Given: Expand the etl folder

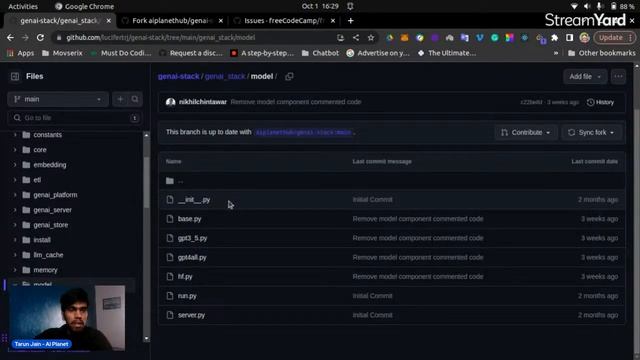Looking at the screenshot, I should (x=16, y=180).
